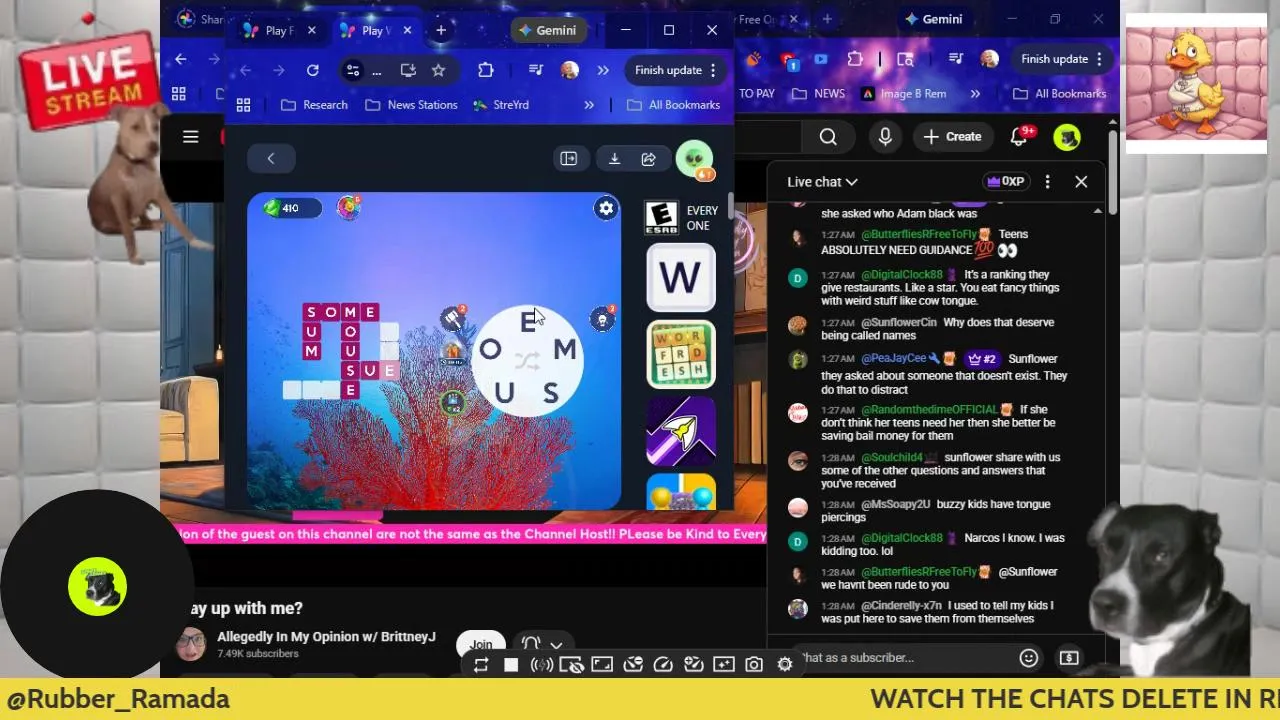Click the lightbulb hint icon right of wheel

point(602,318)
